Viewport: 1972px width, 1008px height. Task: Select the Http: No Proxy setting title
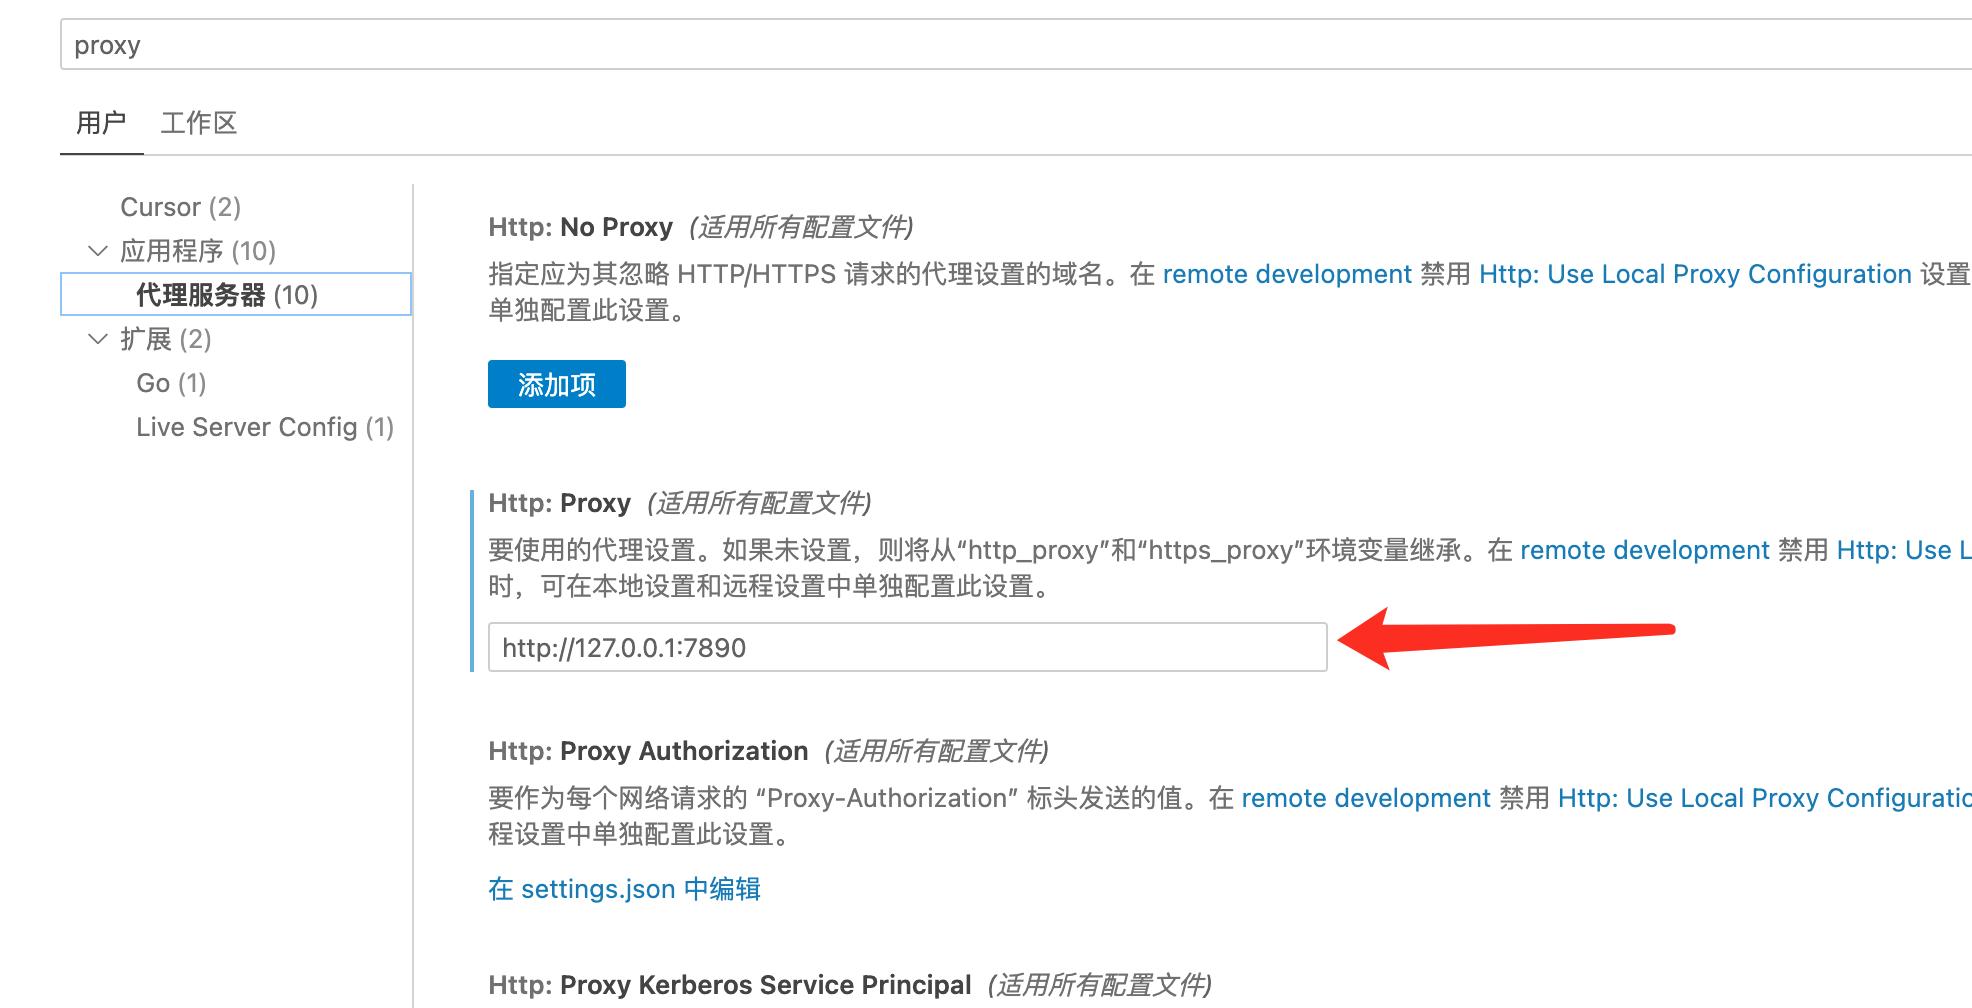(x=580, y=227)
